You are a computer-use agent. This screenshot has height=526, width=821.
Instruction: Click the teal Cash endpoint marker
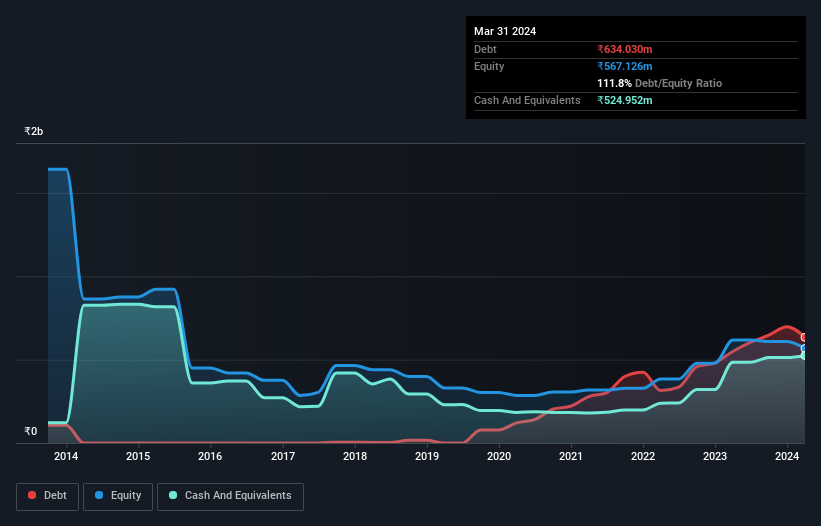coord(804,356)
